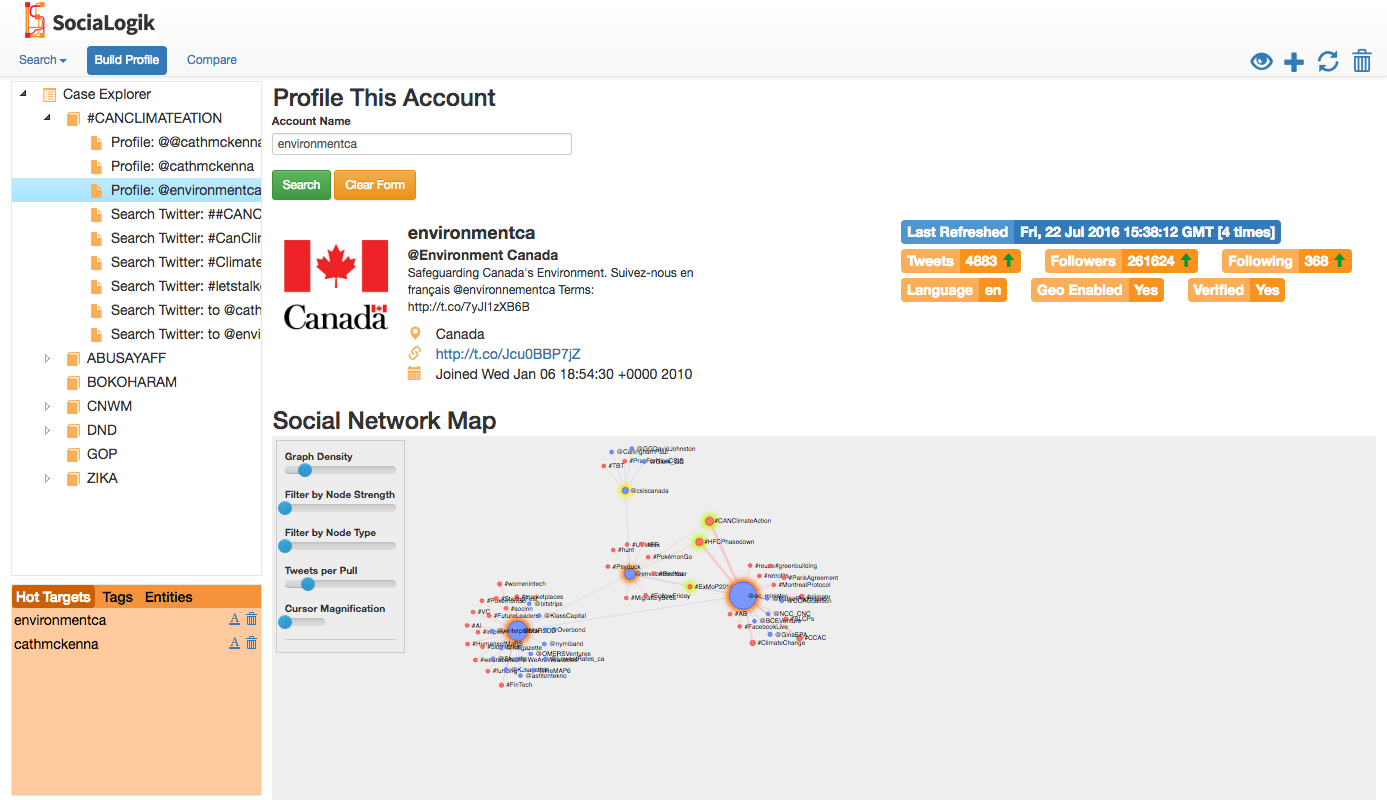Click the eye view icon in toolbar

pos(1262,62)
